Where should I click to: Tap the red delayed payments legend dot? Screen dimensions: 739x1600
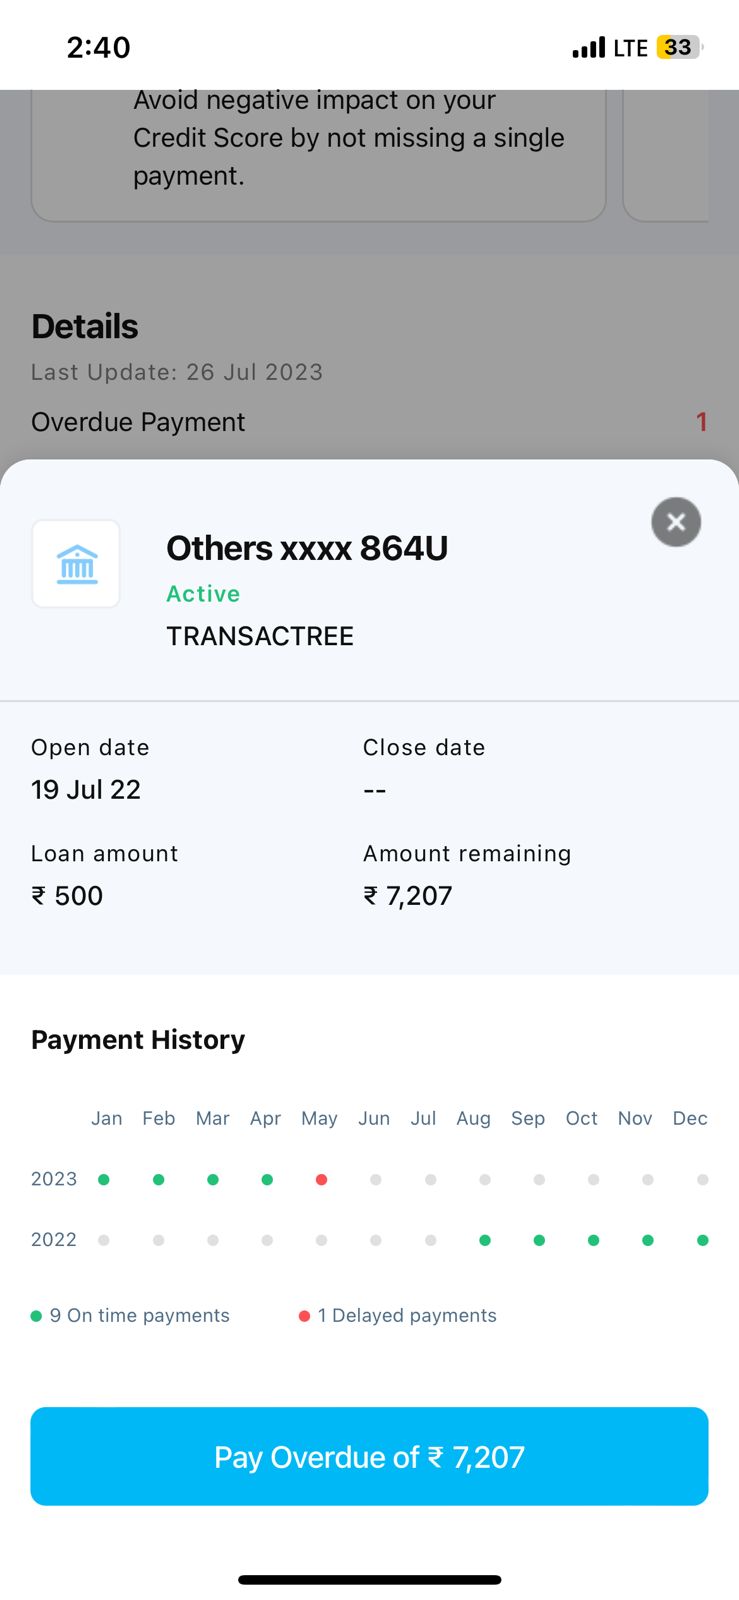click(x=305, y=1316)
